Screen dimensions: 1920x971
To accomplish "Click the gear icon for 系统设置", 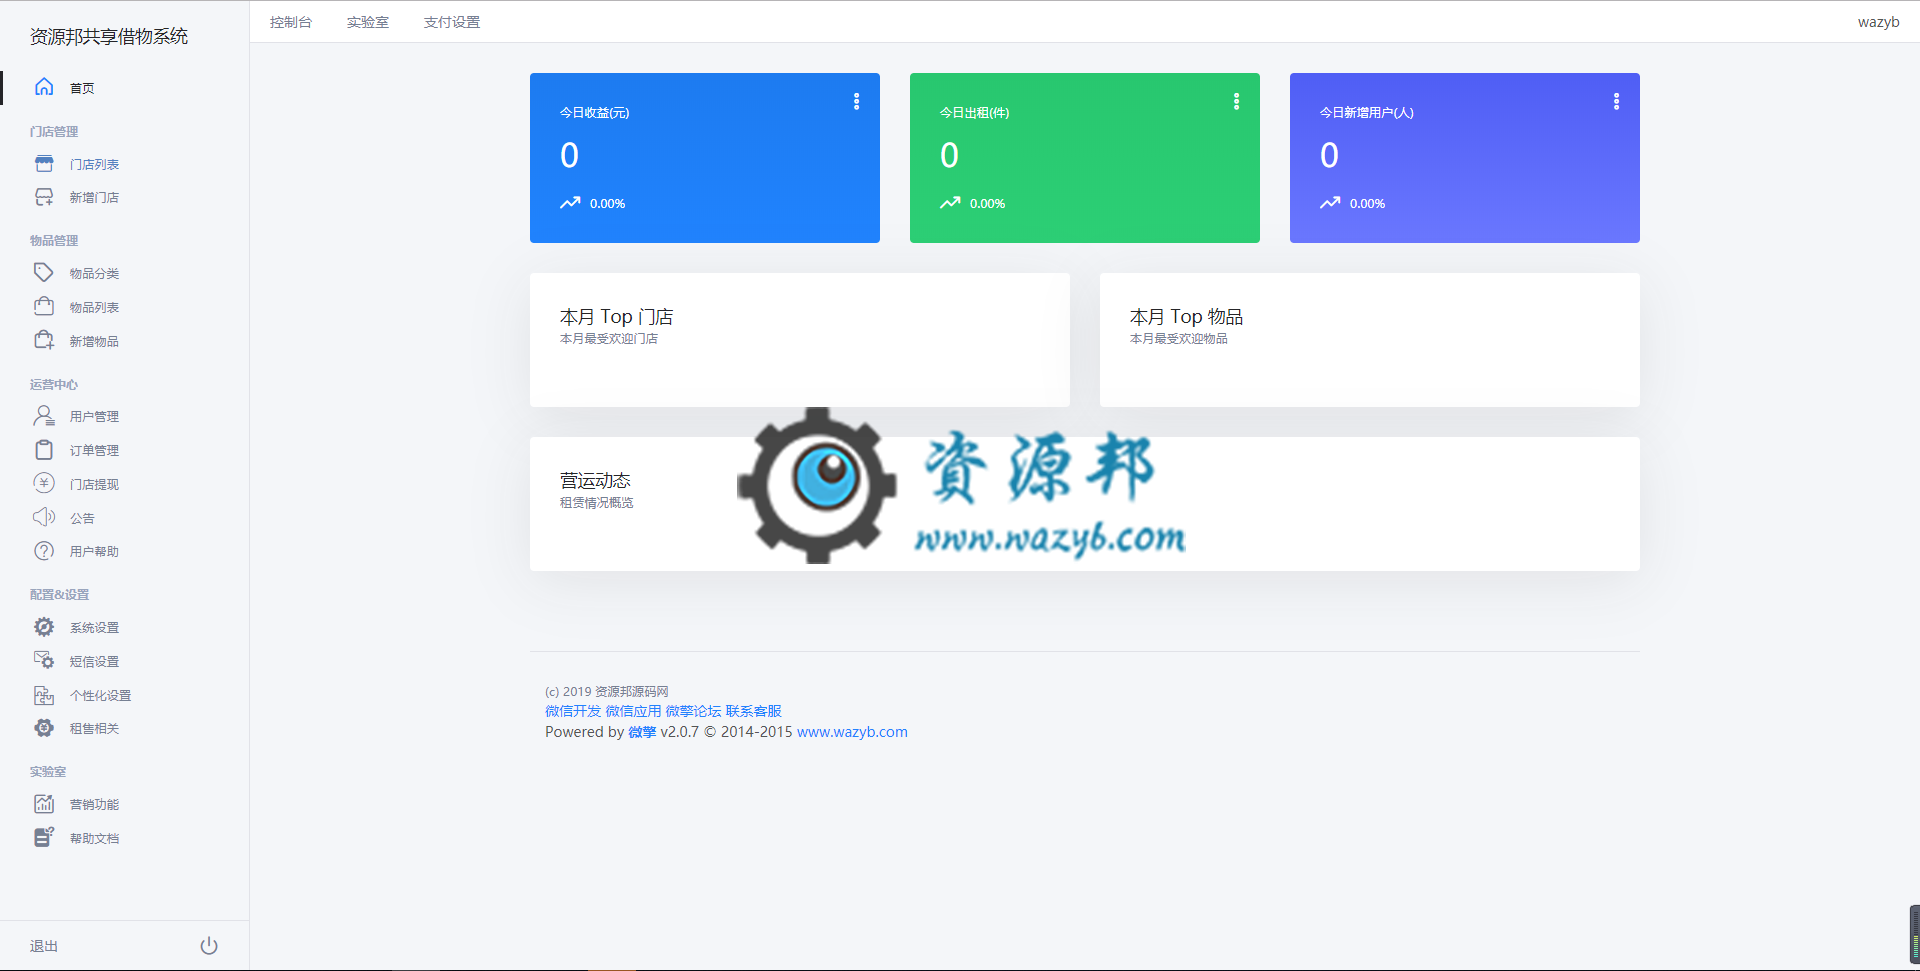I will point(44,627).
